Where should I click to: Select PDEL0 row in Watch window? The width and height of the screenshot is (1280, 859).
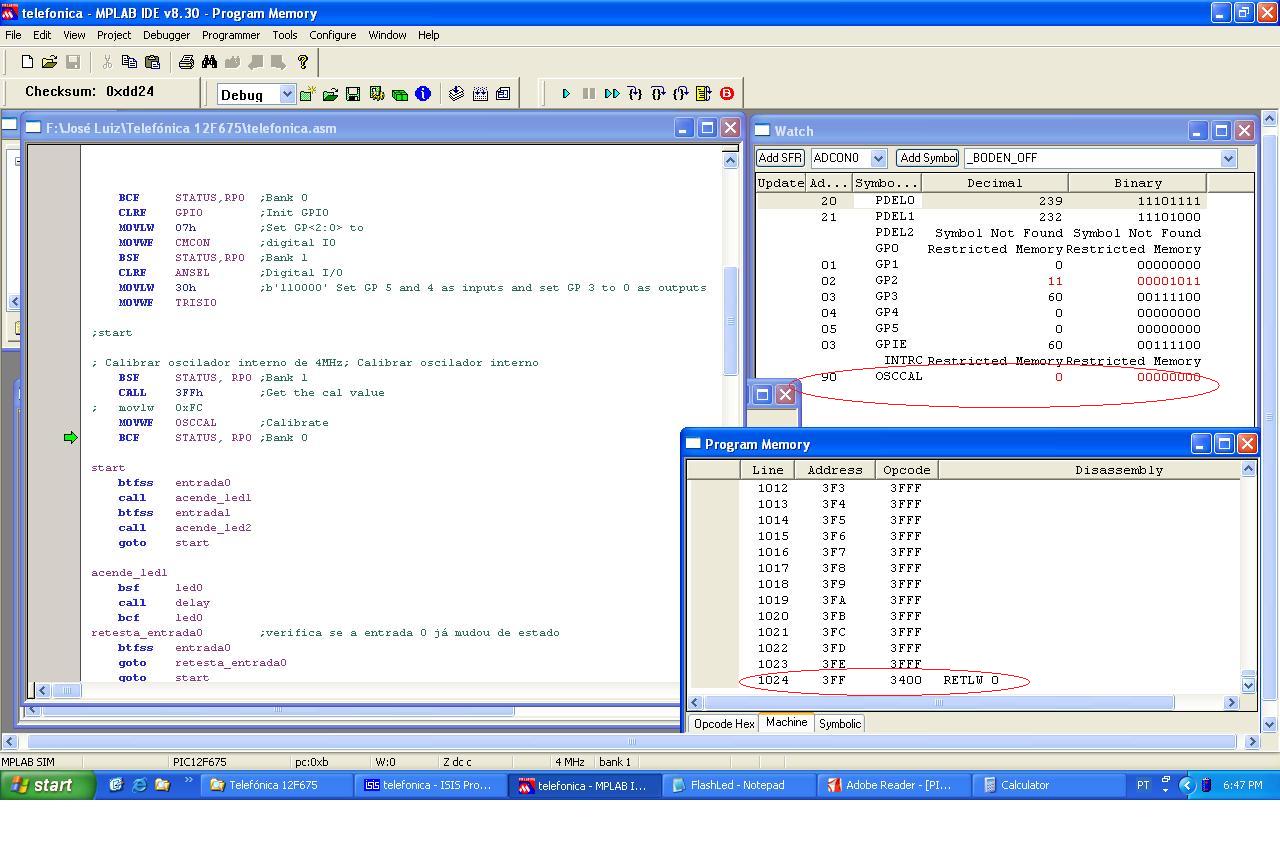click(981, 201)
